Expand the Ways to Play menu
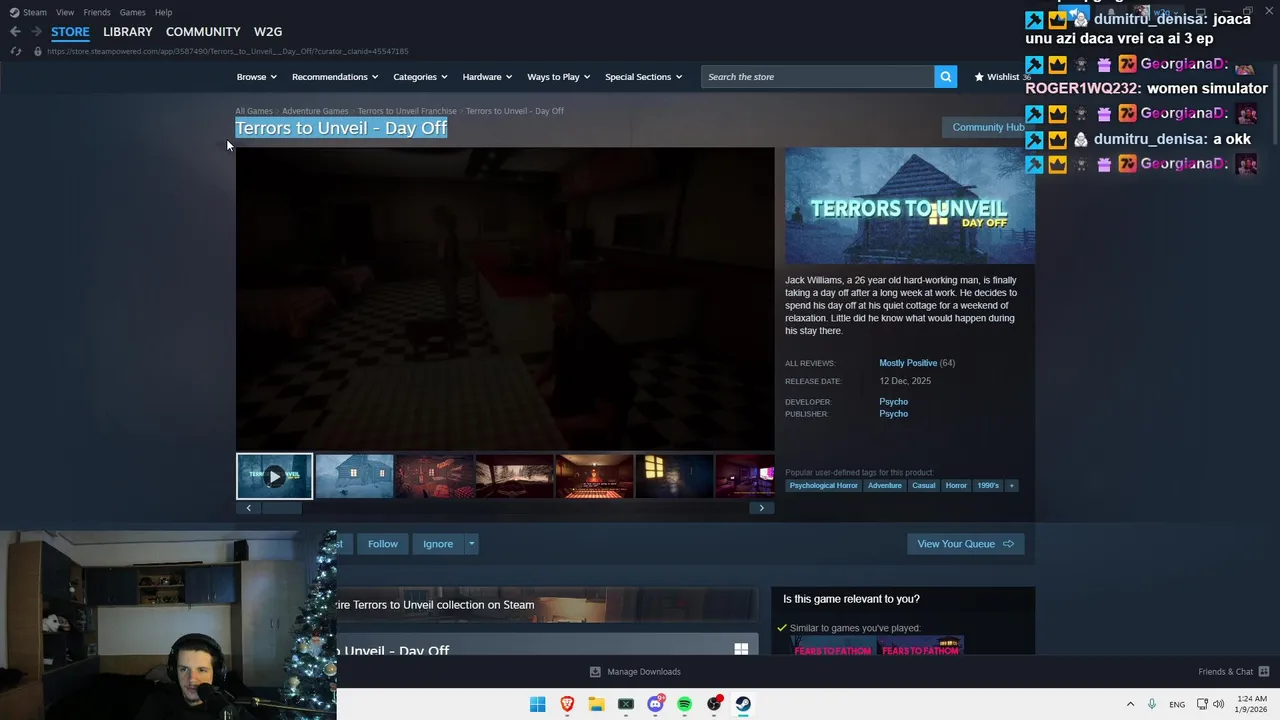This screenshot has height=720, width=1280. click(x=558, y=77)
